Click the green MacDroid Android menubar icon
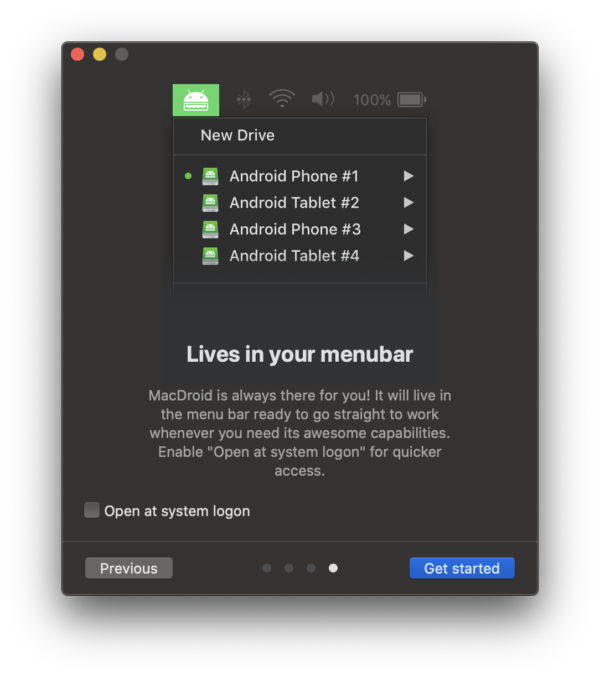Screen dimensions: 600x677 point(196,100)
